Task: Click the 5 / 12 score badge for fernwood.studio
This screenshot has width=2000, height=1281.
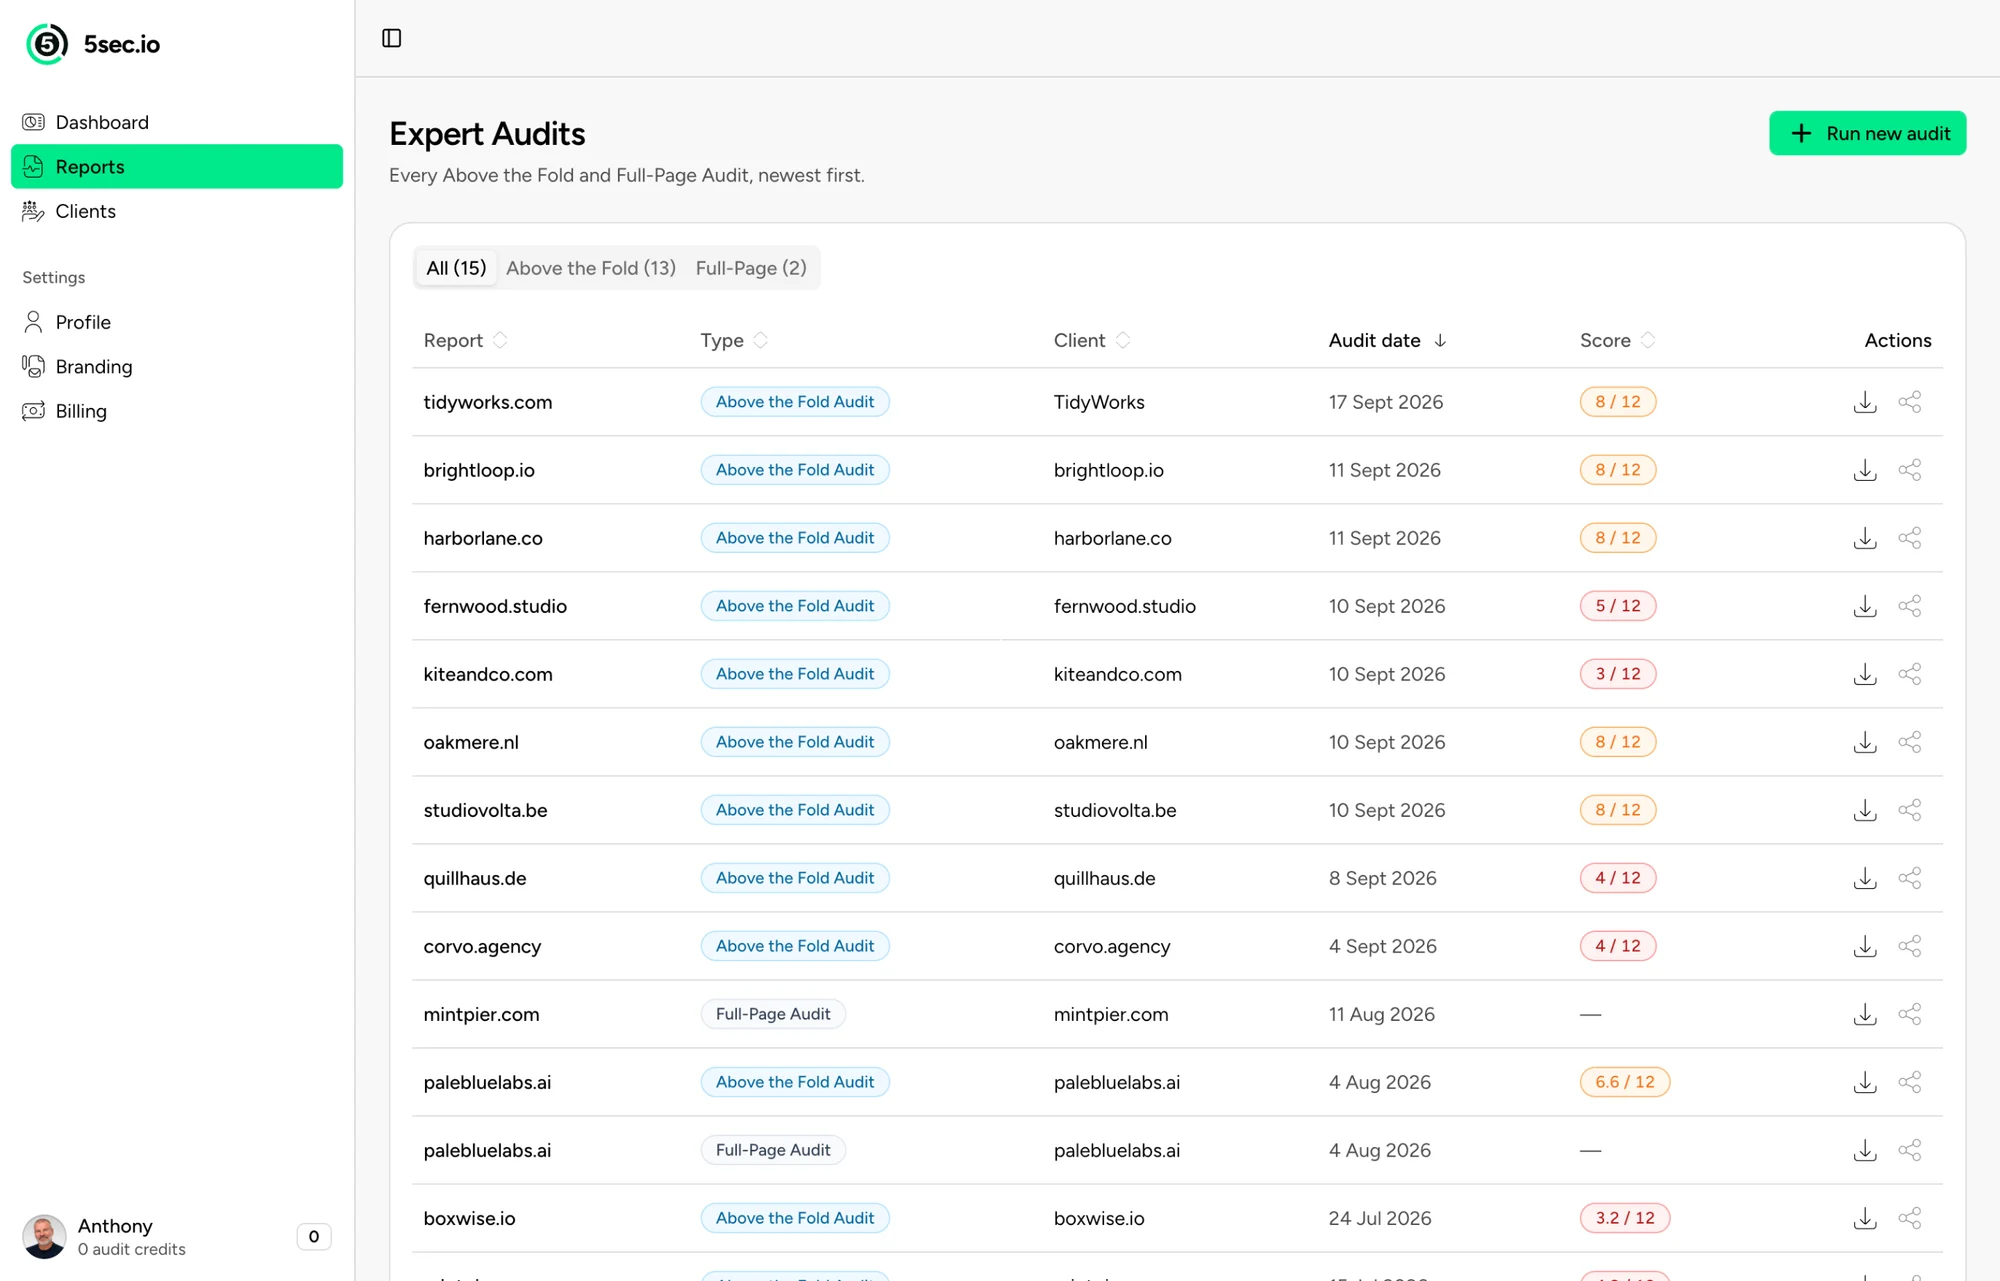Action: (x=1618, y=606)
